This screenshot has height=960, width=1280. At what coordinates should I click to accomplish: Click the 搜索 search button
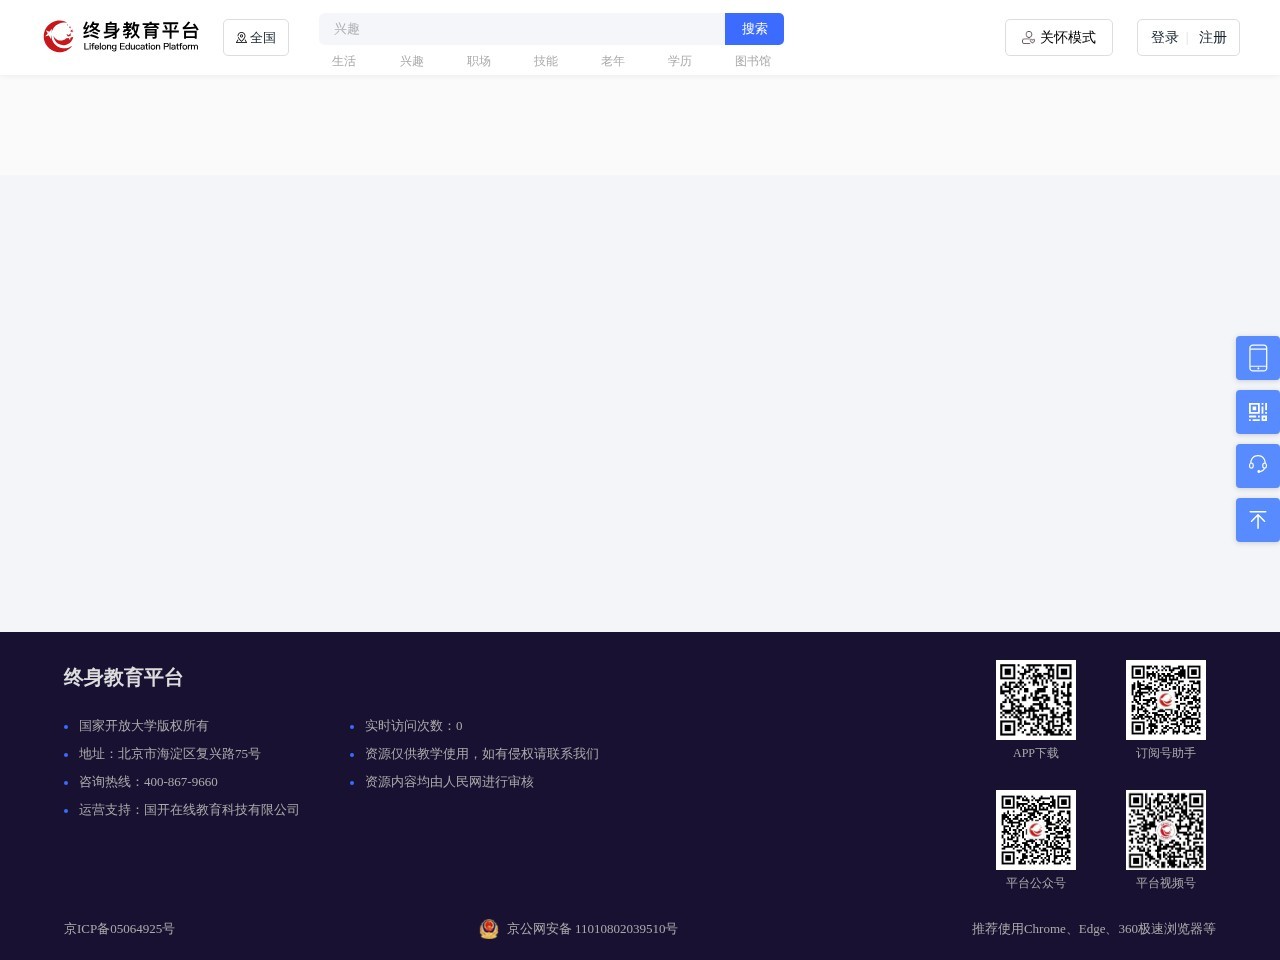point(754,29)
